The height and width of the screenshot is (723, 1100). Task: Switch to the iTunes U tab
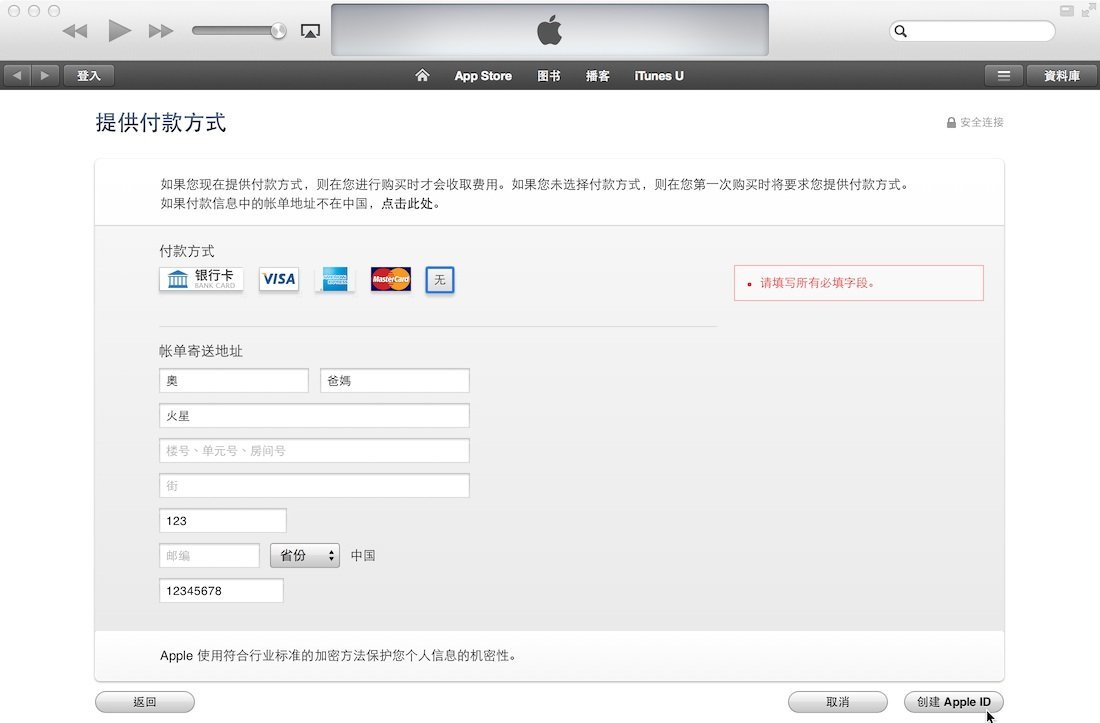pos(659,76)
